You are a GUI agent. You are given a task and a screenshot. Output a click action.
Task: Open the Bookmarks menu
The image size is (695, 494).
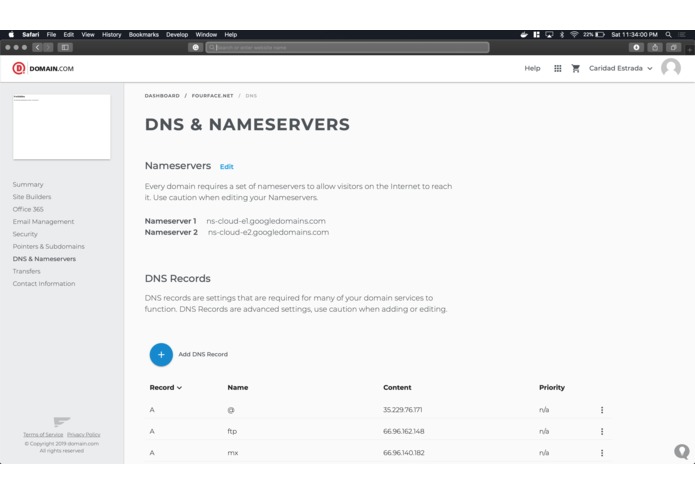(x=144, y=35)
